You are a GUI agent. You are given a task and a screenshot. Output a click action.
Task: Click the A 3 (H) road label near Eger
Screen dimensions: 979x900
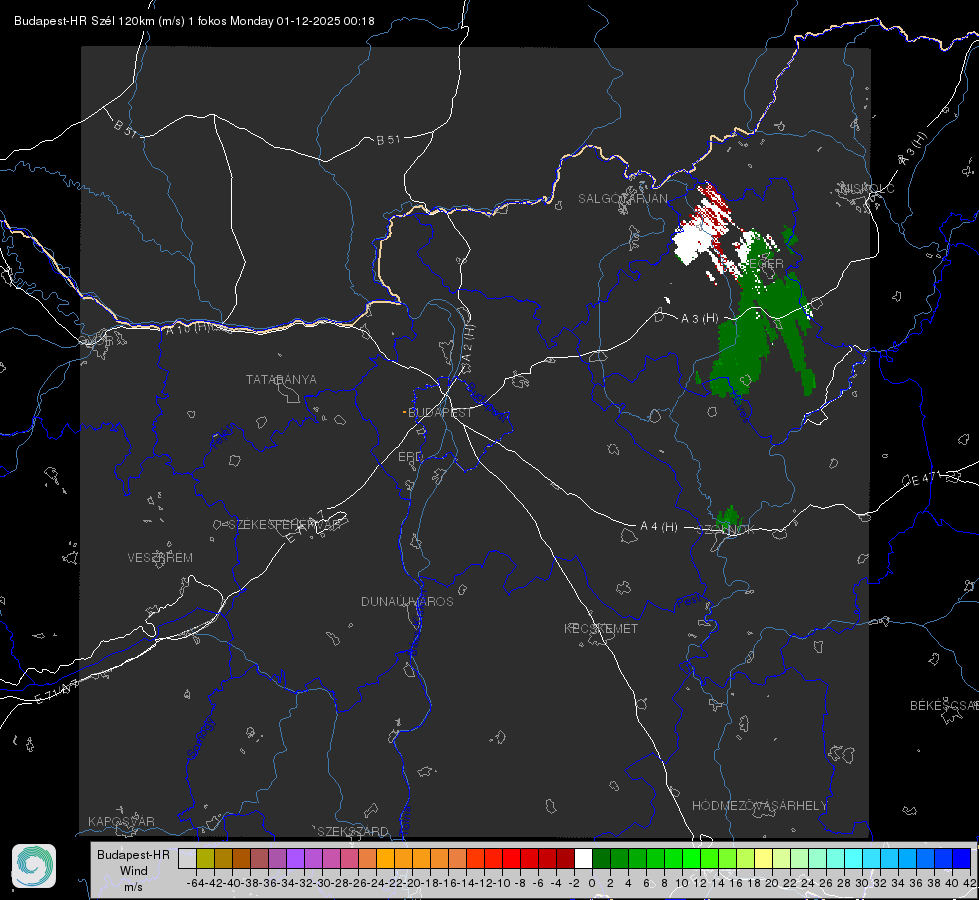699,319
